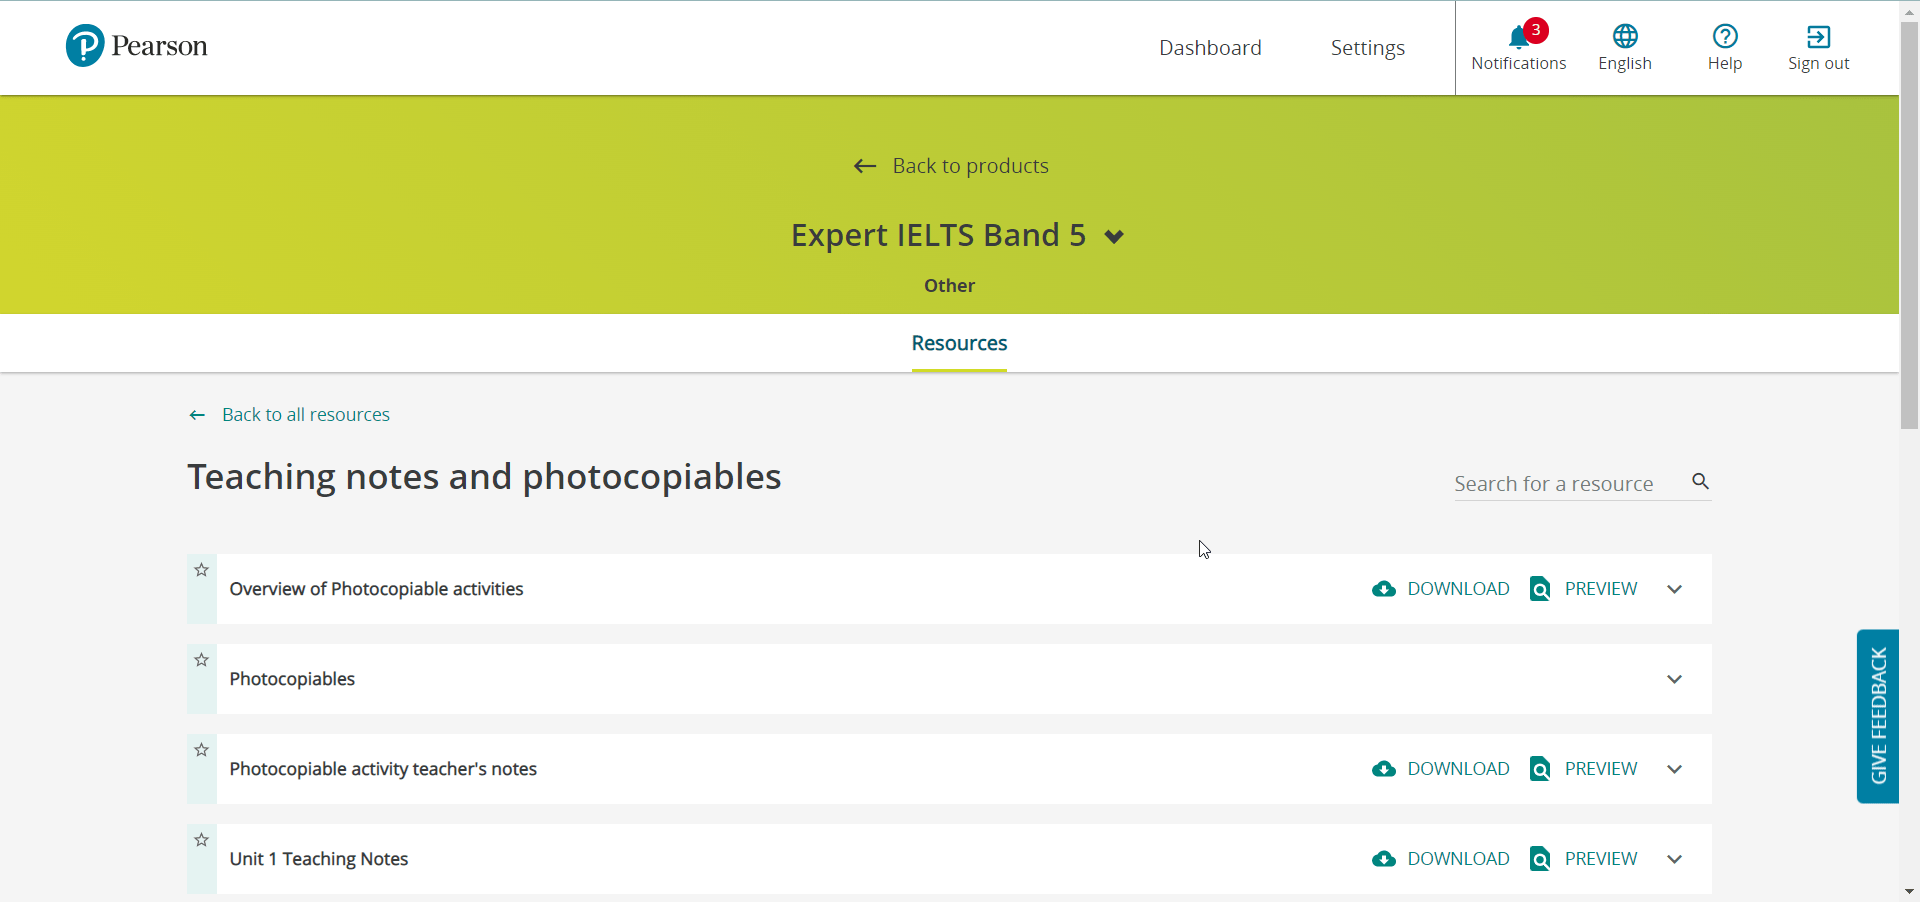
Task: Click the PREVIEW link for Photocopiable activity teacher's notes
Action: (1600, 769)
